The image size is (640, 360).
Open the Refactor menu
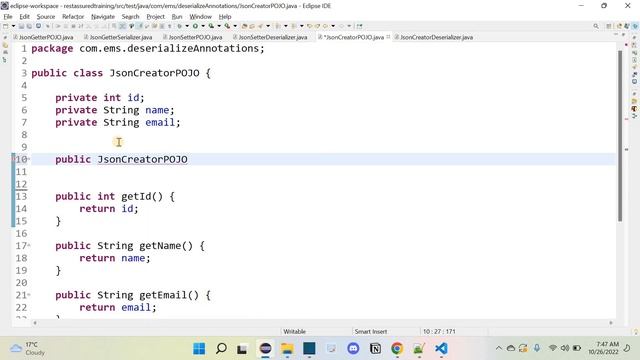(x=73, y=17)
